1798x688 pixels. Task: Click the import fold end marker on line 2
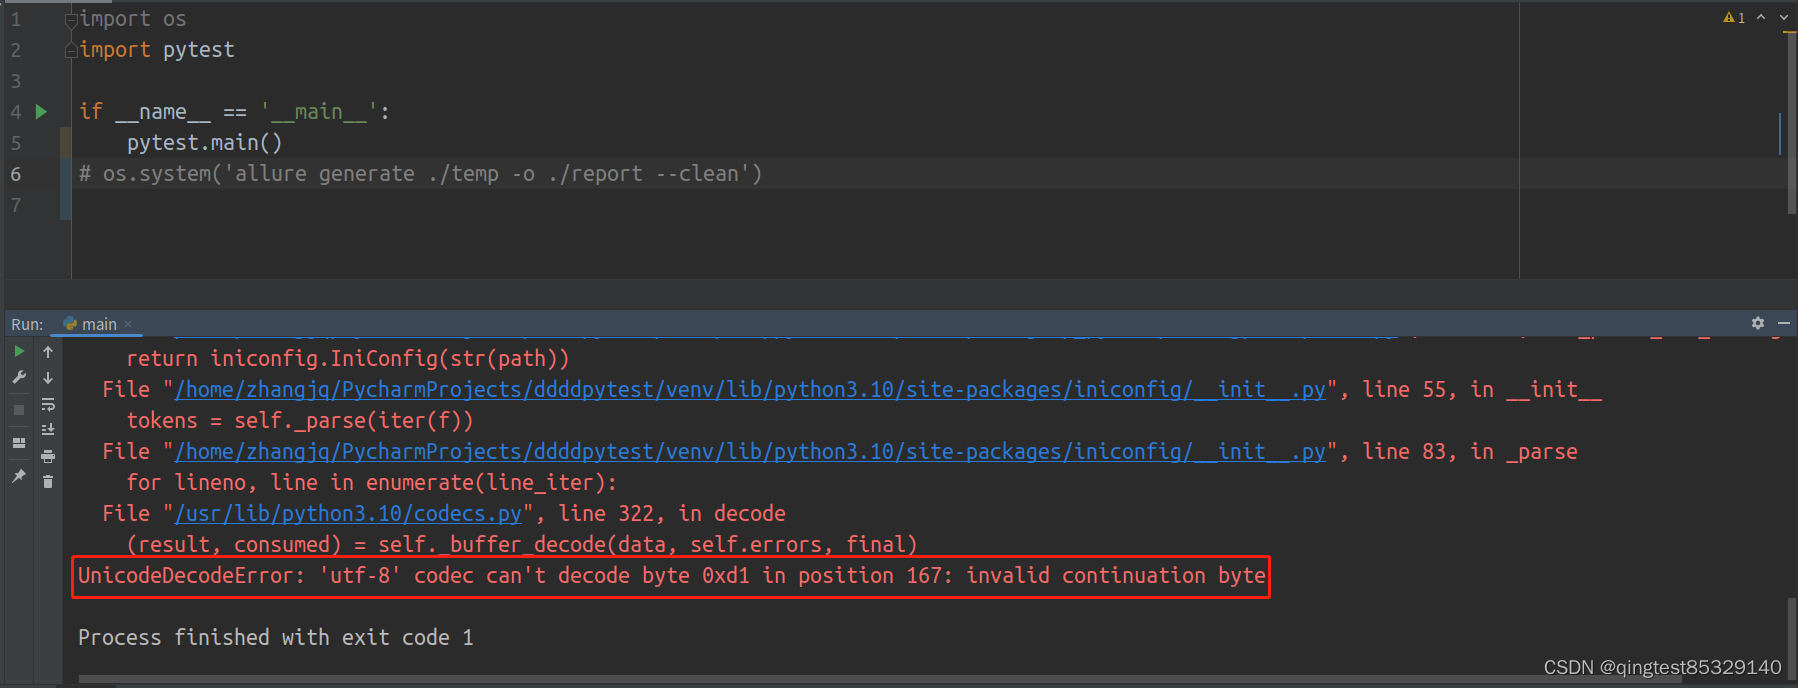(x=71, y=51)
